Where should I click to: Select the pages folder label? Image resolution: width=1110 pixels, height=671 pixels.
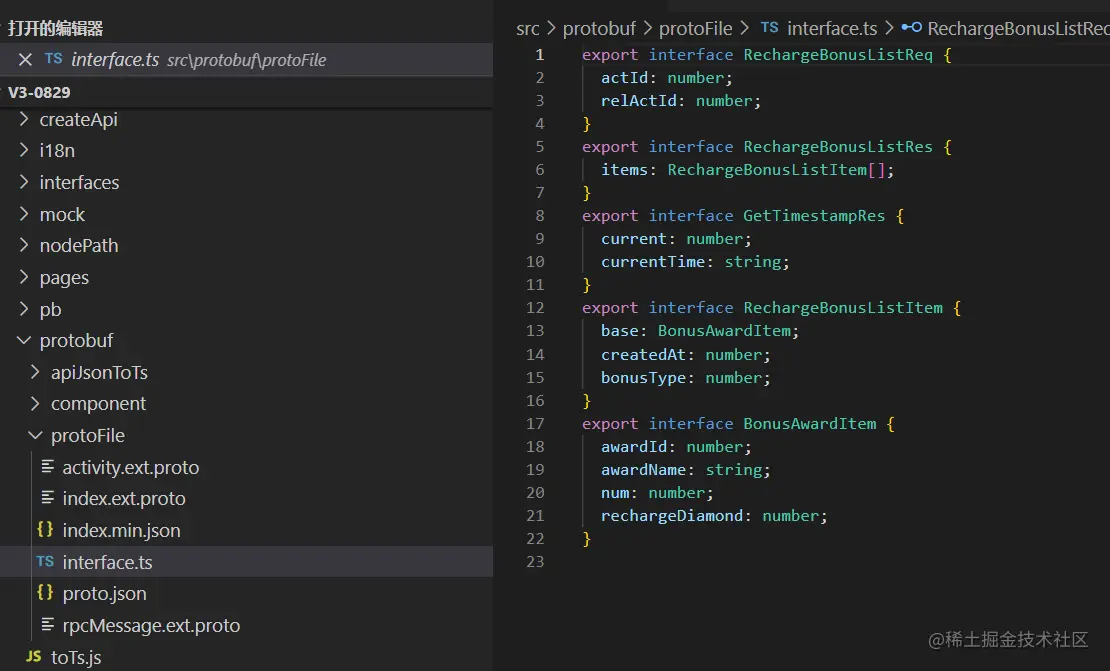click(x=64, y=277)
